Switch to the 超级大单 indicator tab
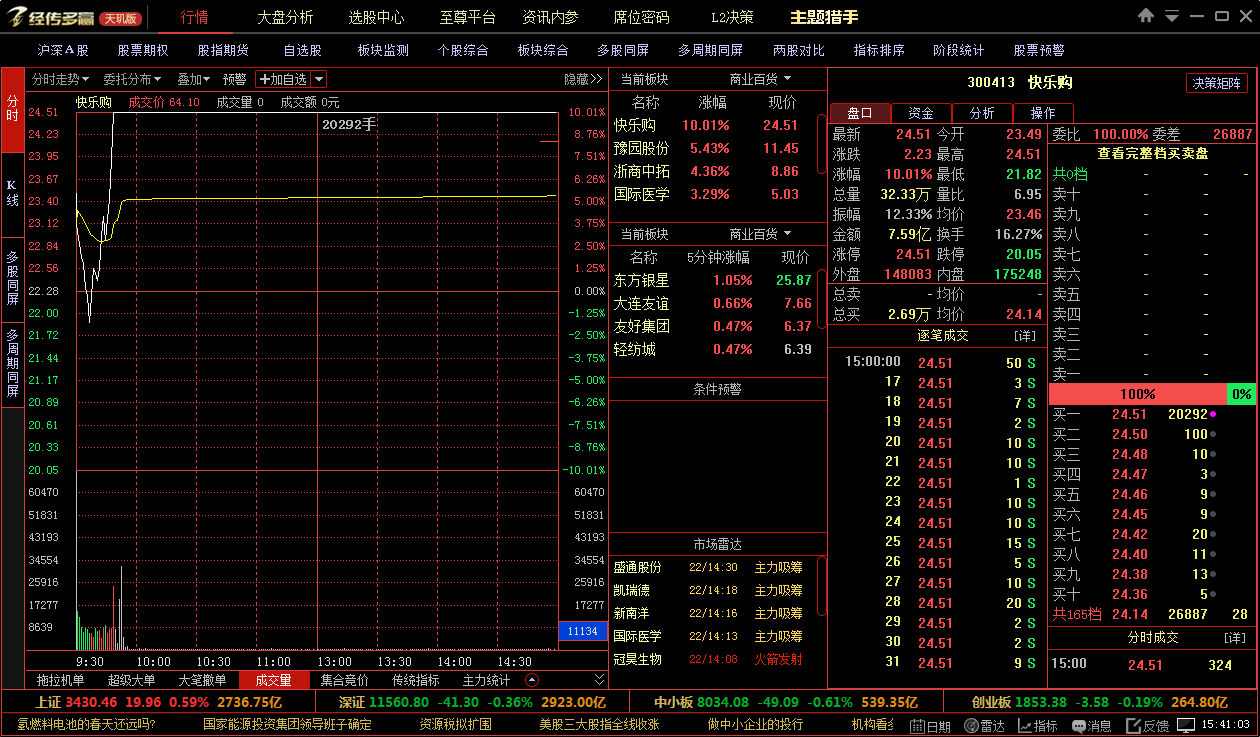1260x737 pixels. click(x=132, y=680)
